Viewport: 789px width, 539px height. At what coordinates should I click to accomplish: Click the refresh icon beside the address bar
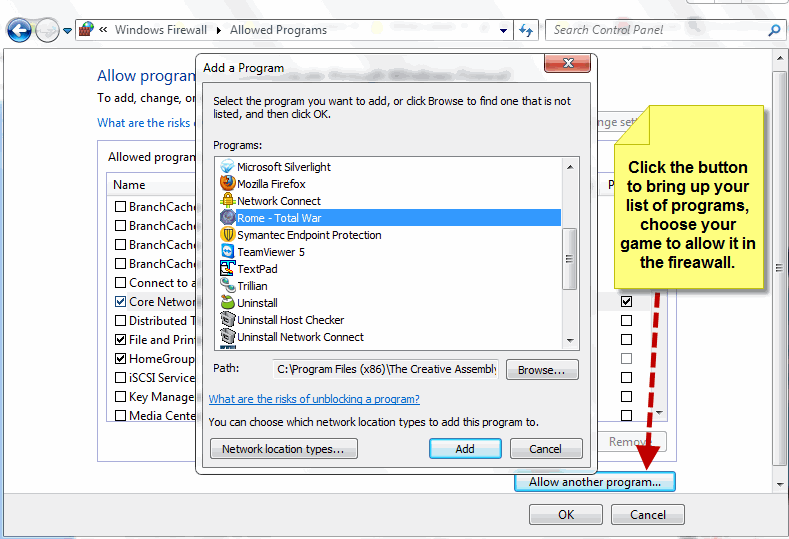tap(526, 30)
